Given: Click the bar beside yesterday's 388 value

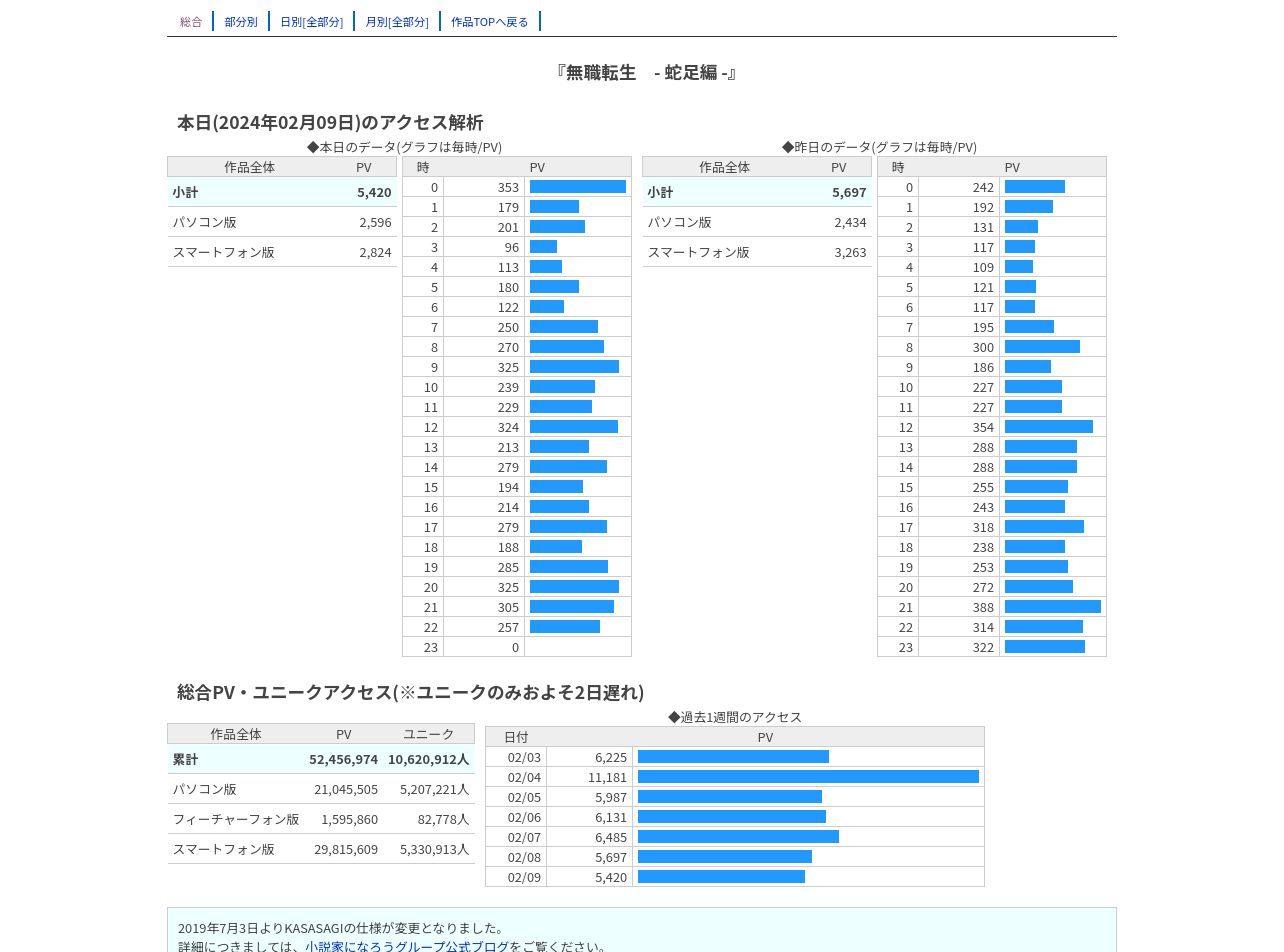Looking at the screenshot, I should tap(1053, 607).
